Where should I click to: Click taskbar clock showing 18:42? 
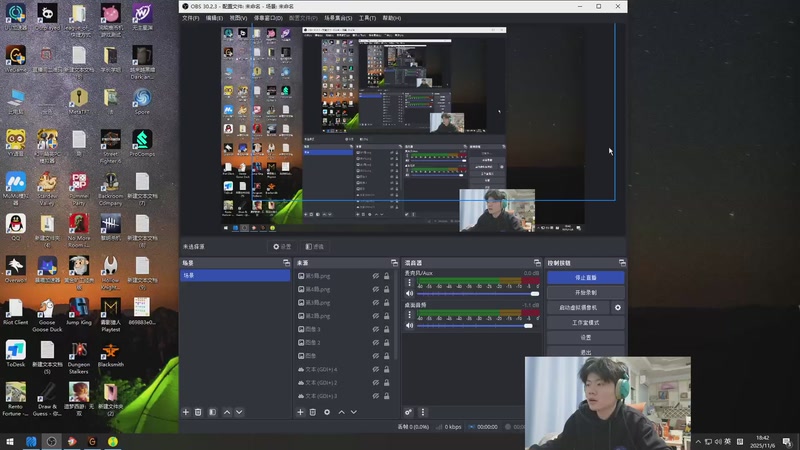[762, 442]
